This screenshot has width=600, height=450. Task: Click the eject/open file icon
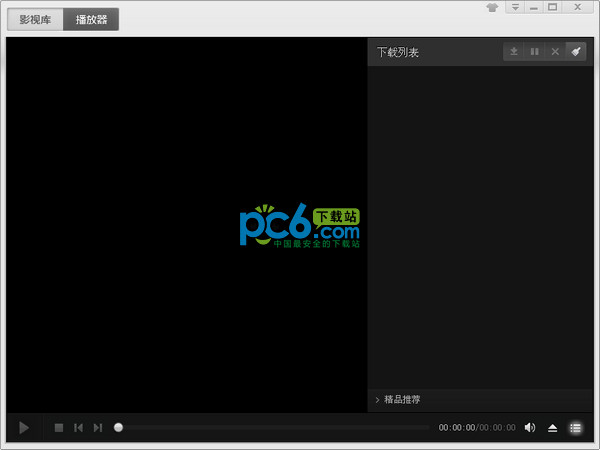pos(553,428)
